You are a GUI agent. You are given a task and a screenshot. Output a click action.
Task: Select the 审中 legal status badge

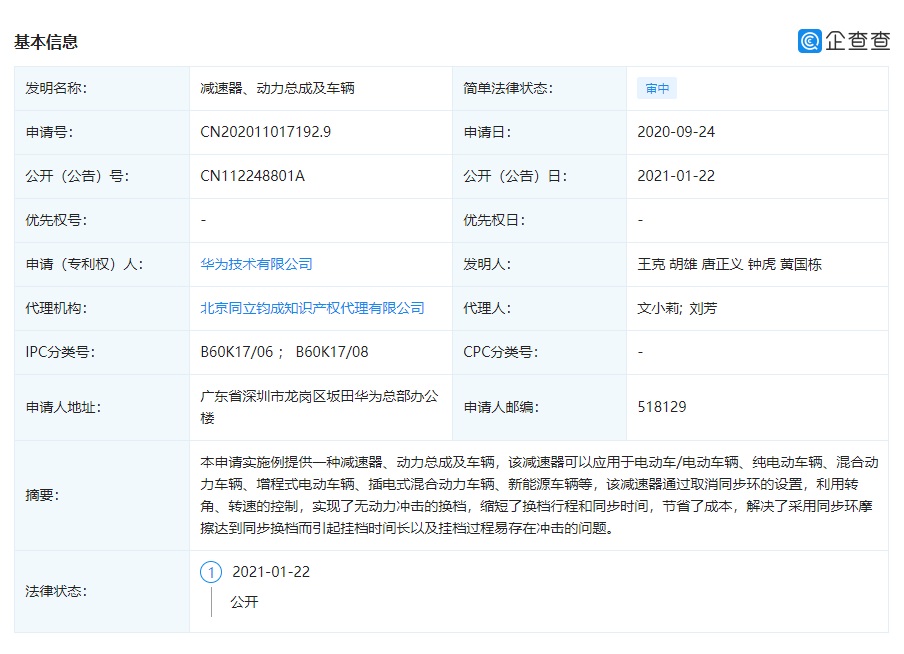click(x=657, y=88)
